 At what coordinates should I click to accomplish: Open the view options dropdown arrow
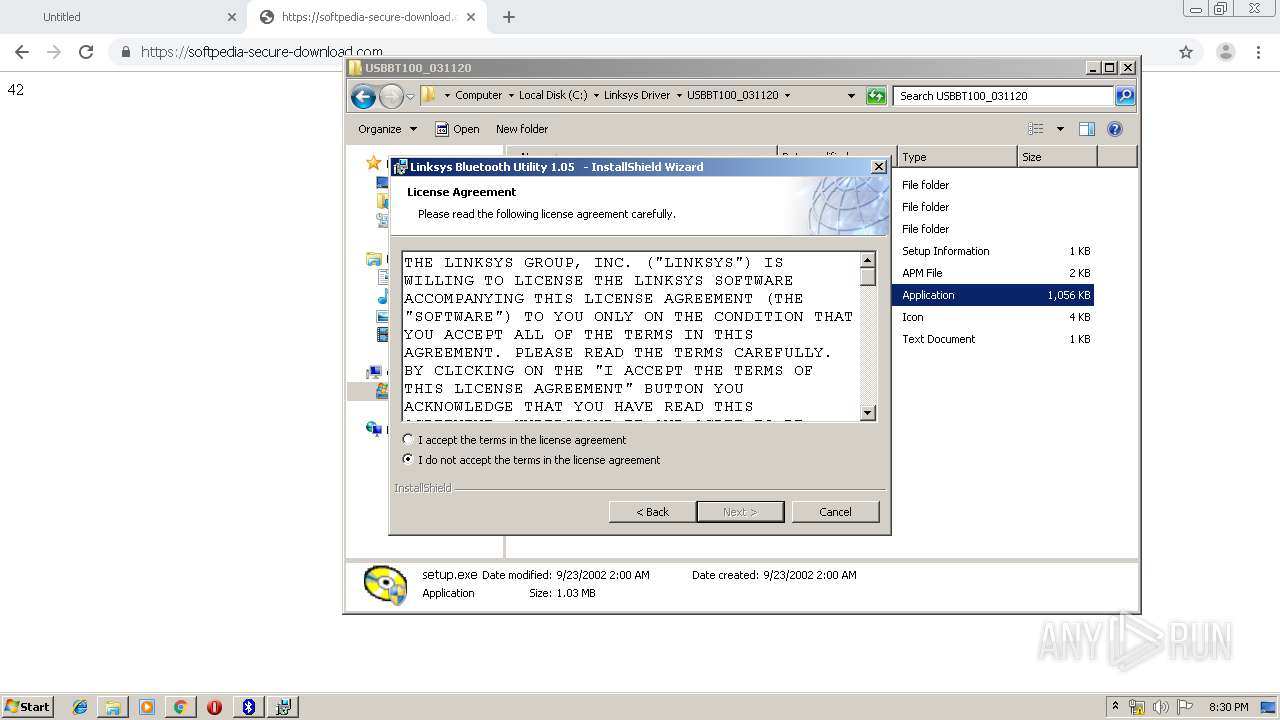point(1060,129)
